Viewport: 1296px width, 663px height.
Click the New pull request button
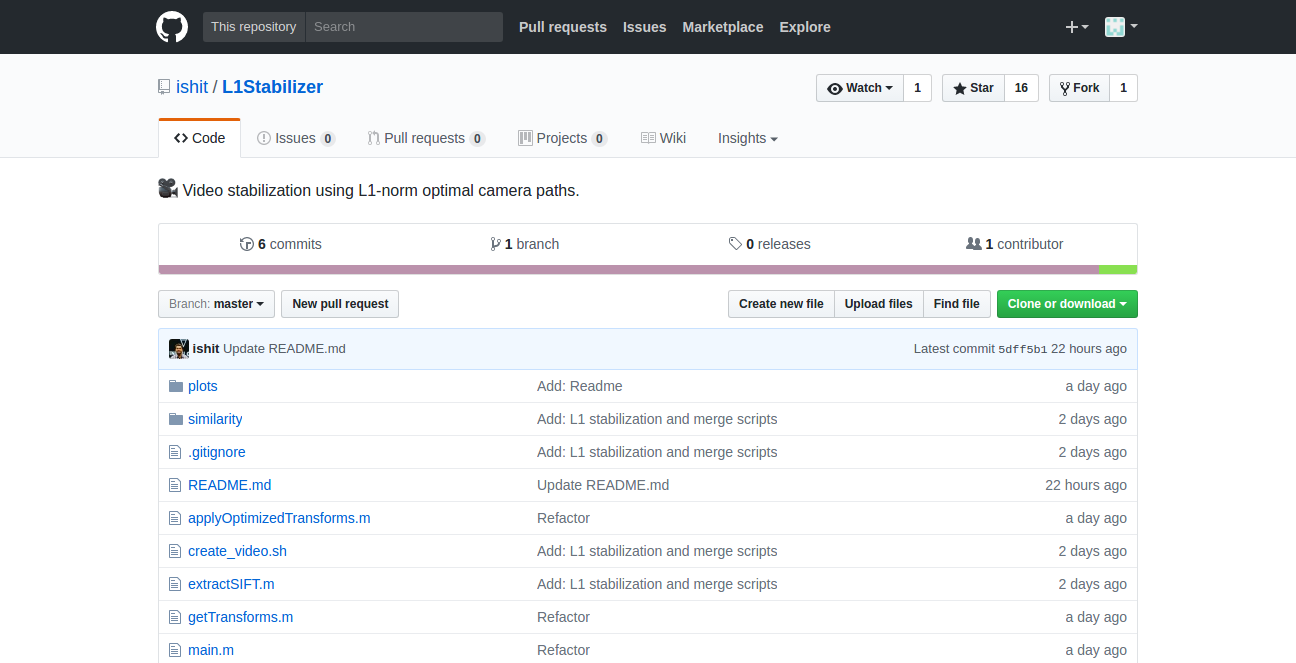[340, 304]
